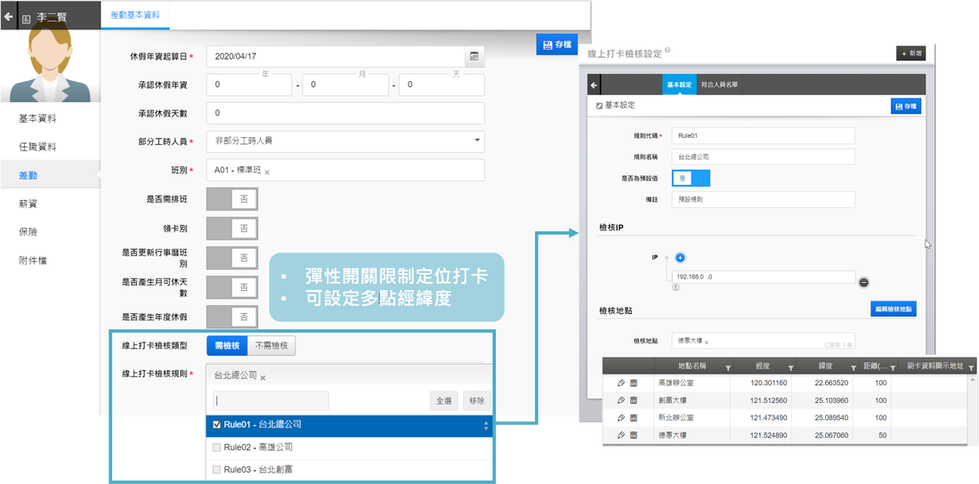This screenshot has height=484, width=979.
Task: Click the 備註 field showing 預設規則
Action: (x=764, y=199)
